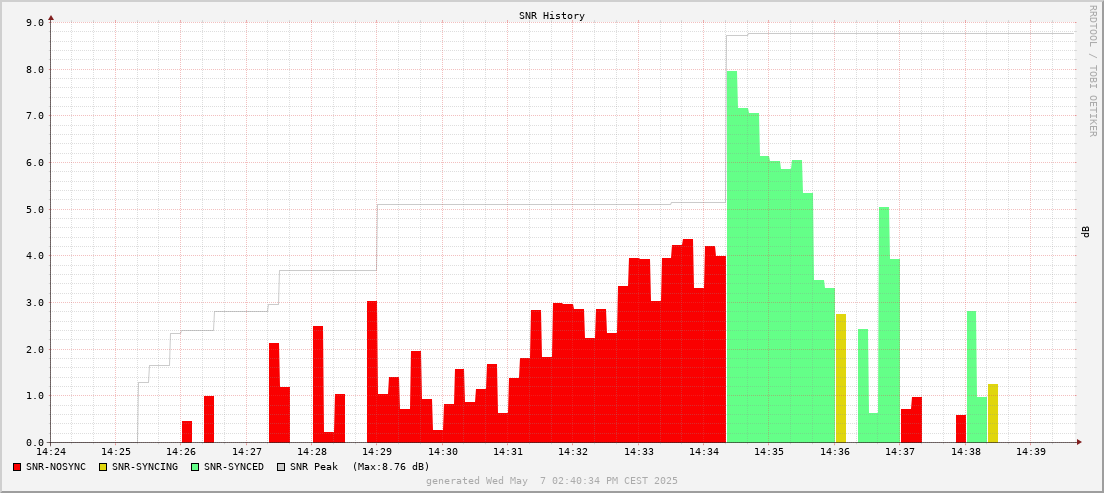The image size is (1104, 493).
Task: Click the 2.0 y-axis label
Action: coord(36,349)
